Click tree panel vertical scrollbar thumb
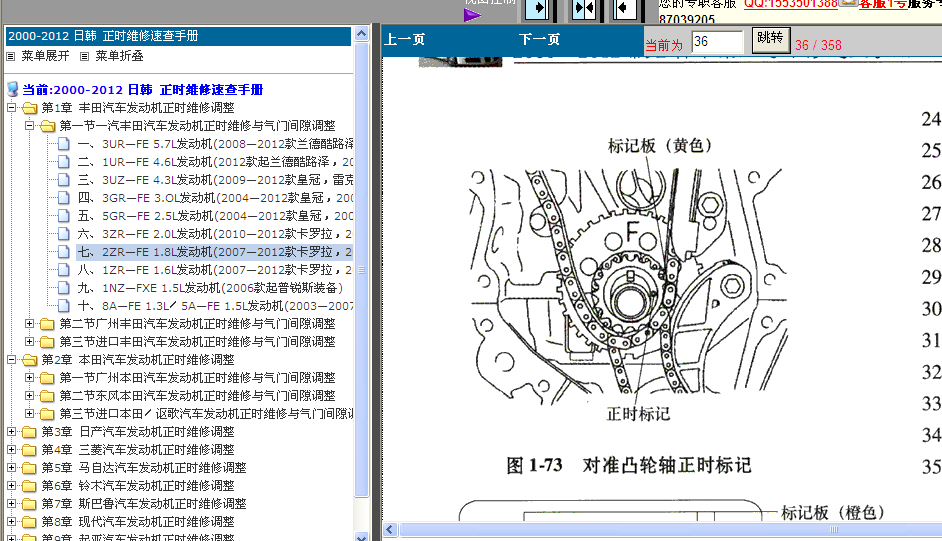 [x=361, y=270]
